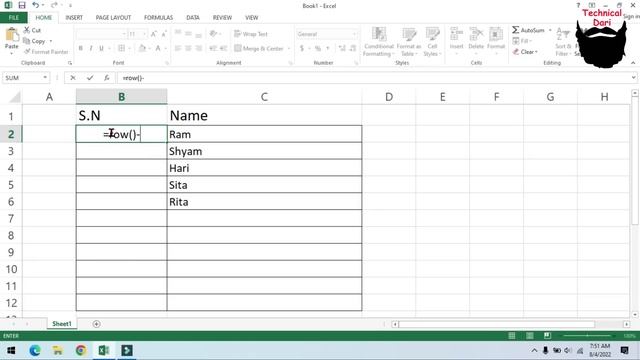
Task: Click column C header
Action: pos(264,97)
